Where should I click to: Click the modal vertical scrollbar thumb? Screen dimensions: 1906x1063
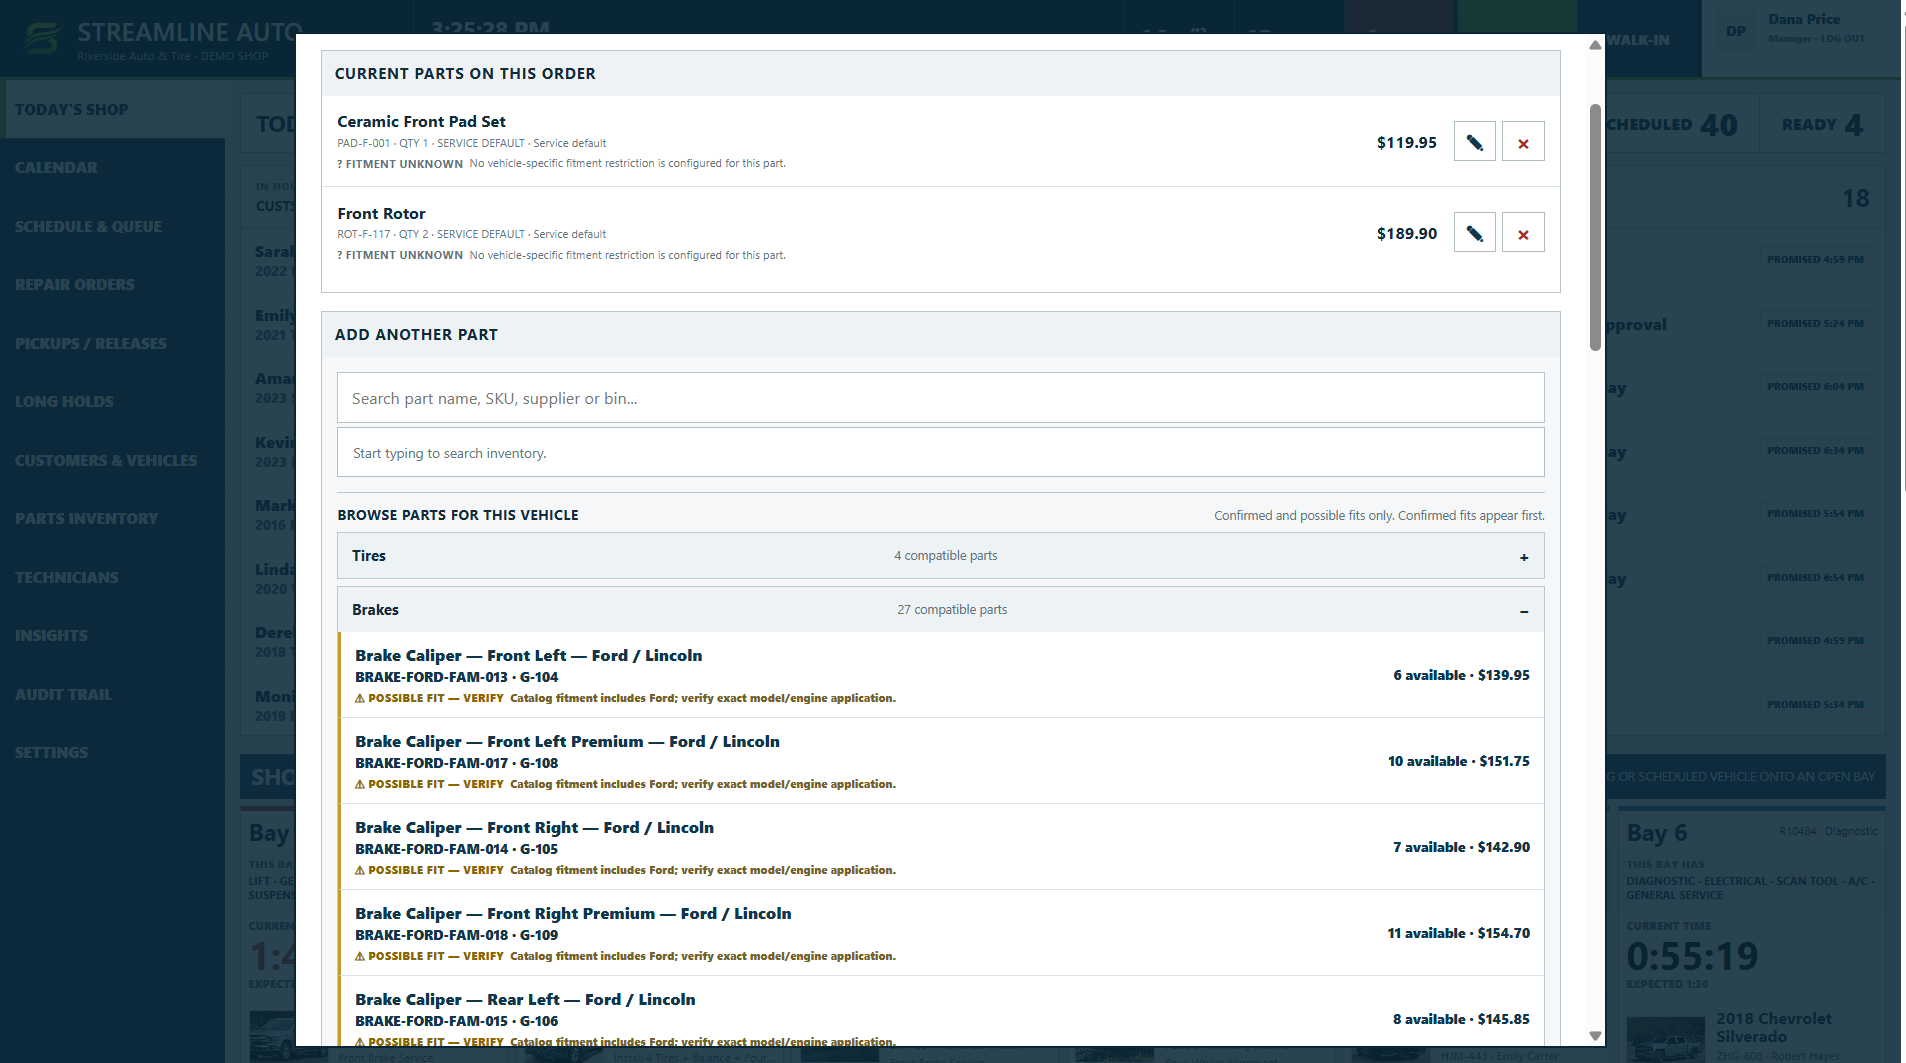point(1595,227)
